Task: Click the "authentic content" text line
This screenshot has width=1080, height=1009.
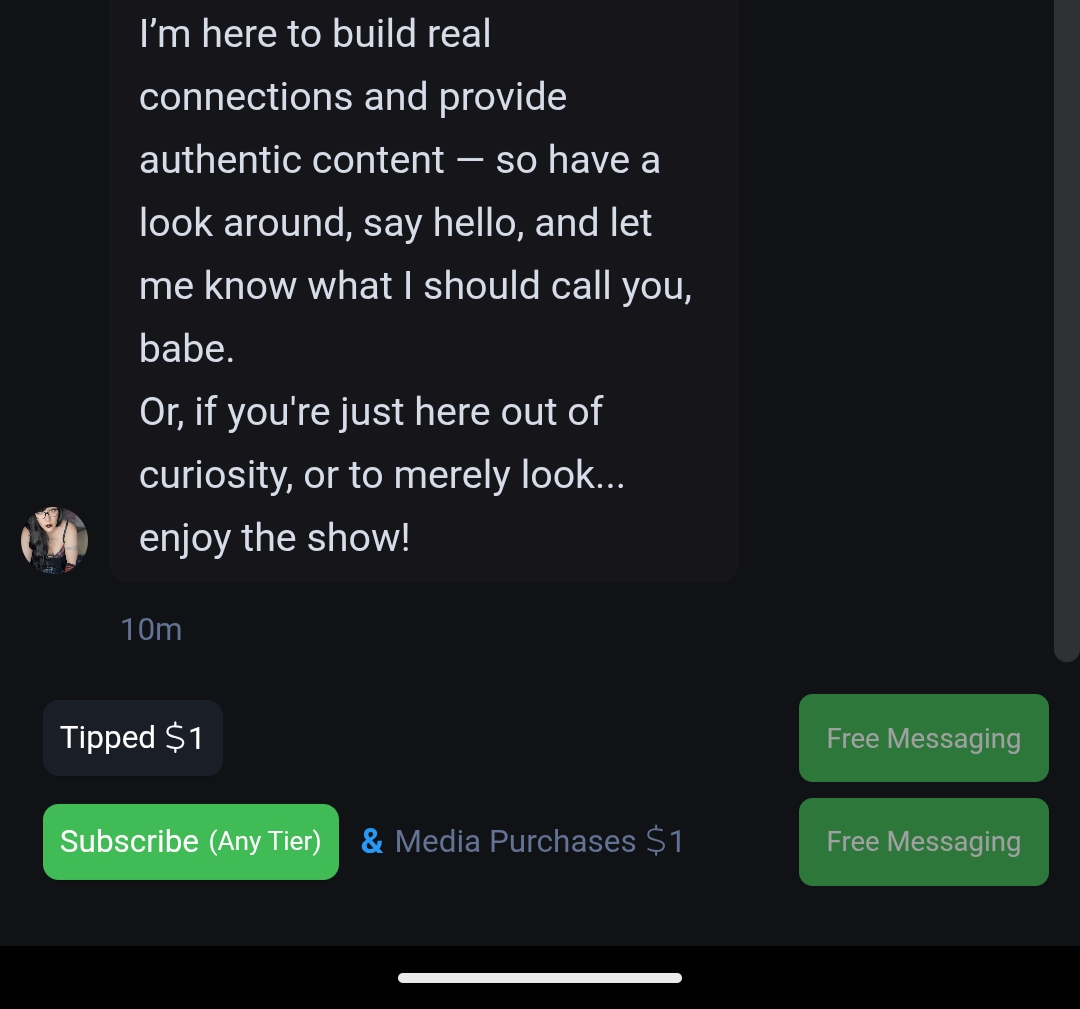Action: [399, 160]
